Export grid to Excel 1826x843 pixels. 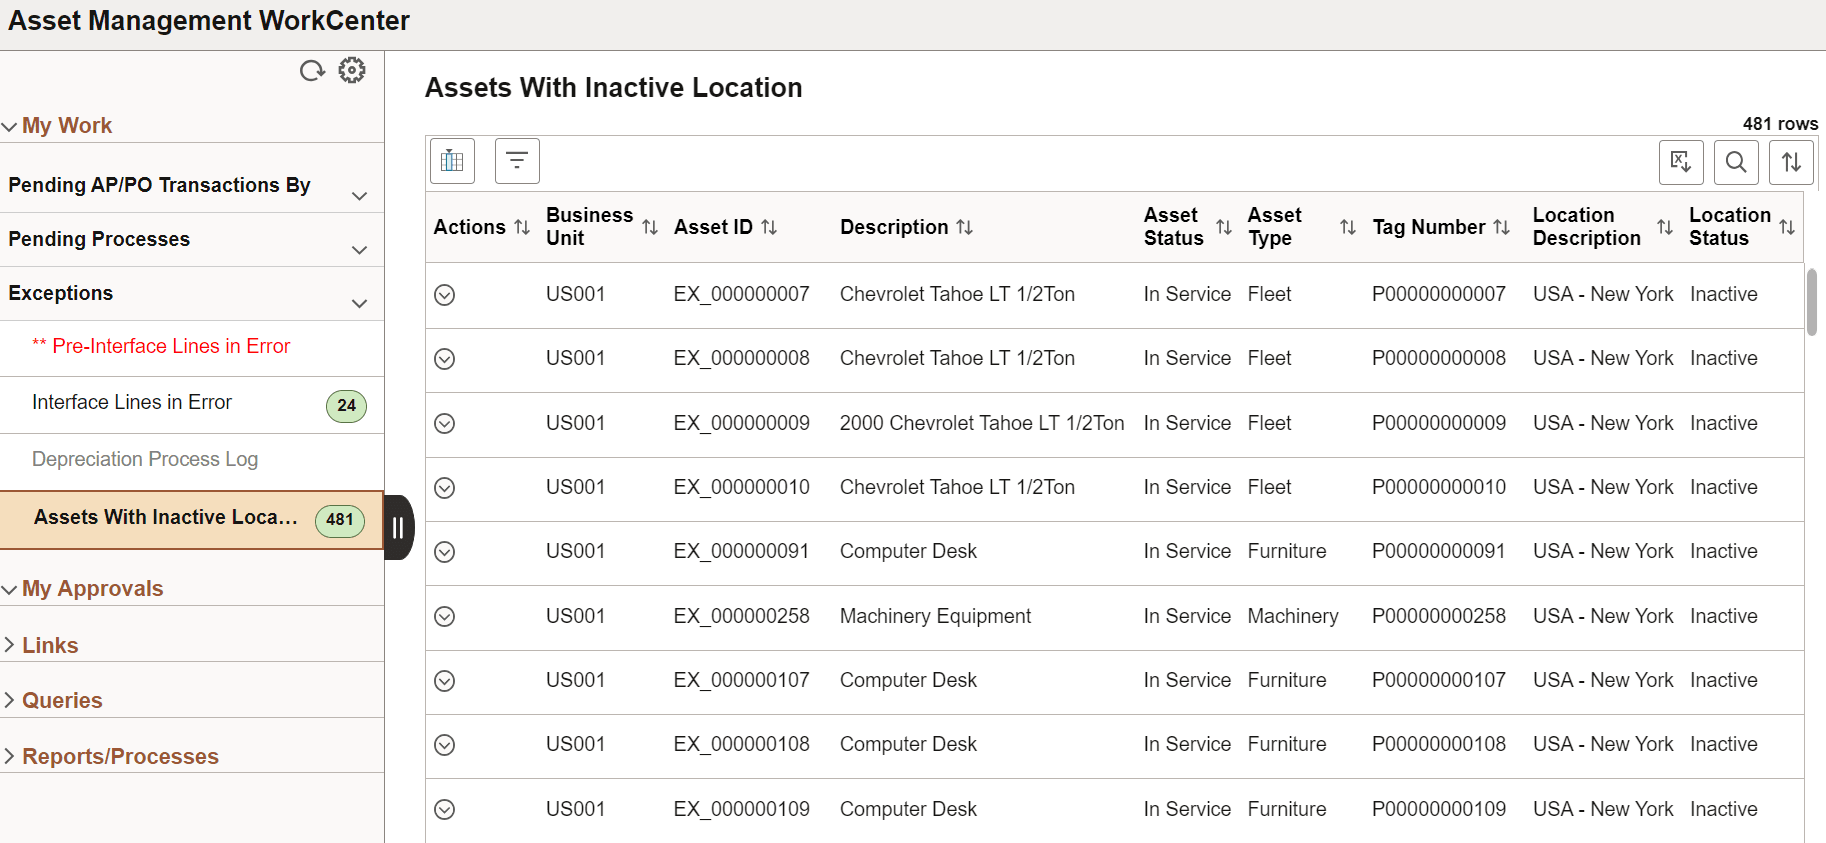point(1681,162)
